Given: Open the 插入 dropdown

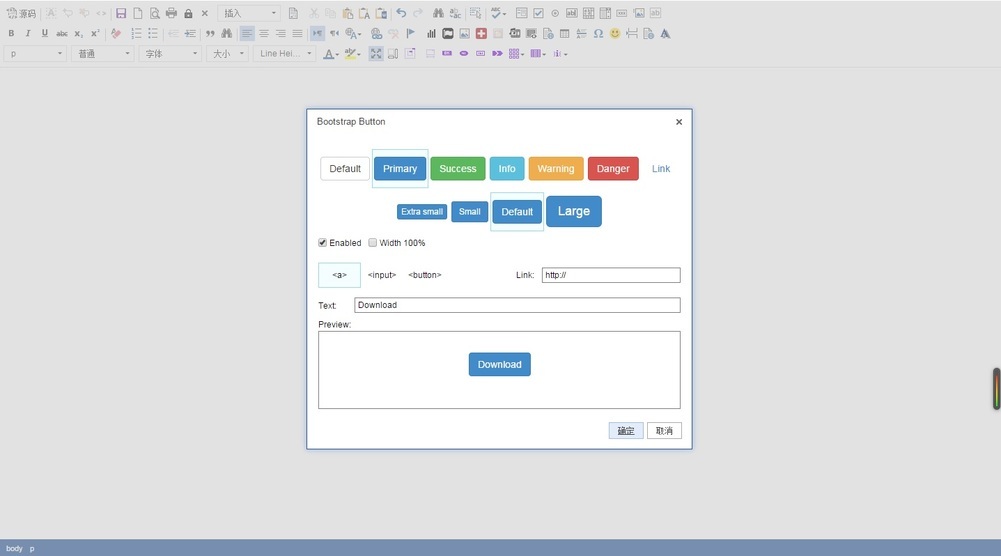Looking at the screenshot, I should click(x=250, y=13).
